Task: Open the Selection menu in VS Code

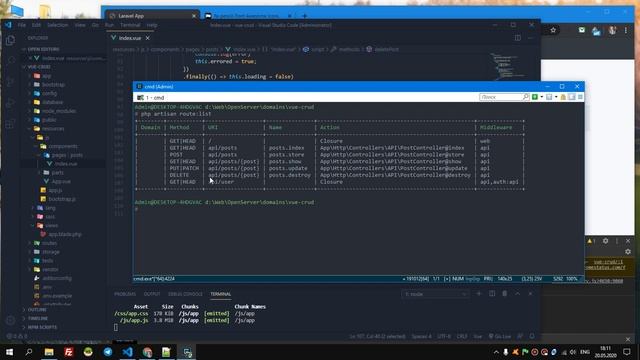Action: pos(58,25)
